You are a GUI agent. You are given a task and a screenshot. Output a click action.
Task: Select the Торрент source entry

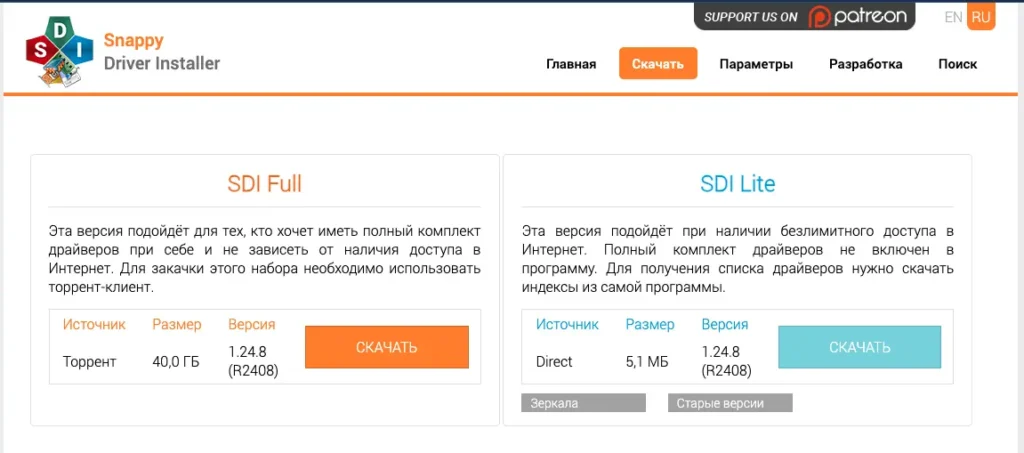tap(89, 362)
